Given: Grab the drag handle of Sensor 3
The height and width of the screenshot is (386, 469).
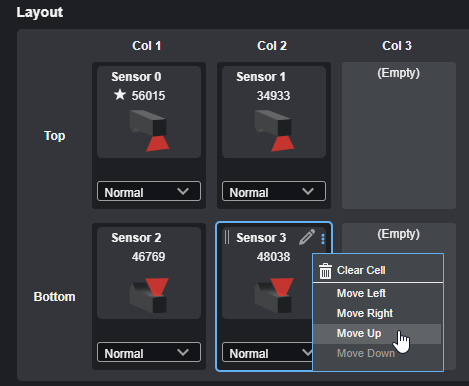Looking at the screenshot, I should point(227,237).
